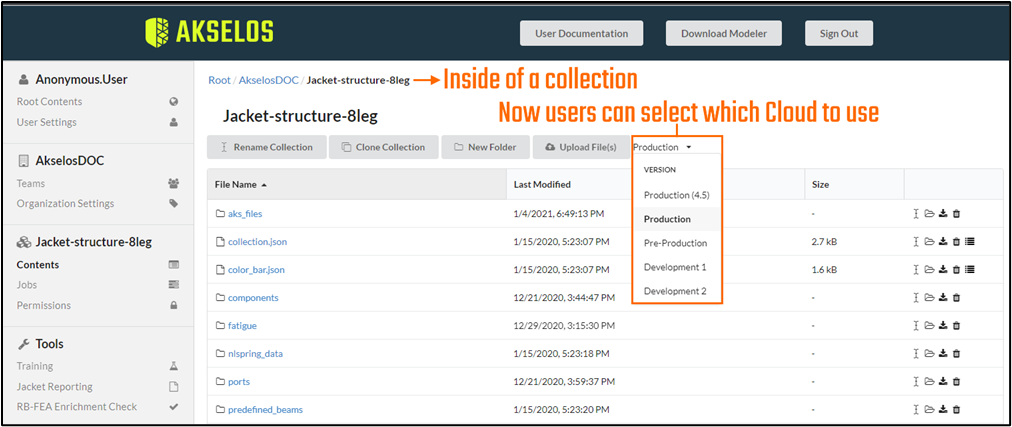Click the move-folder icon for fatigue

(x=929, y=326)
